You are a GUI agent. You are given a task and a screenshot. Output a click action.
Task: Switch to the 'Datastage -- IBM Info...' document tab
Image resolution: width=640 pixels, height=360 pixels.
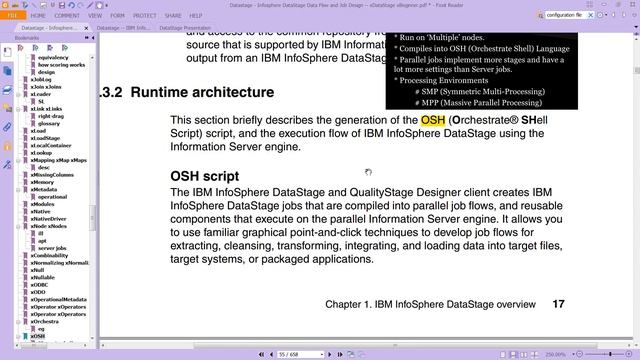coord(123,28)
